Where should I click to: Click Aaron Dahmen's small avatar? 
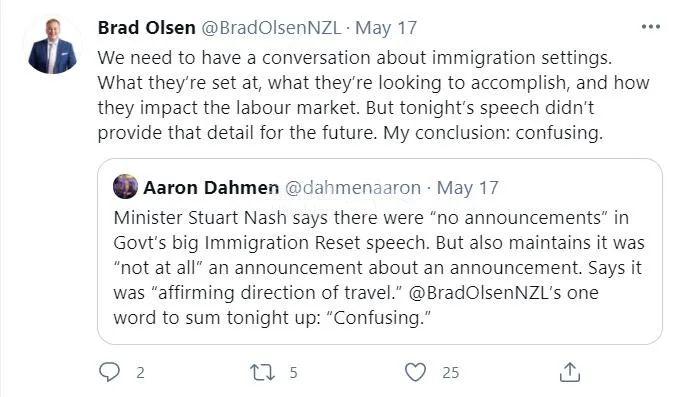(x=125, y=186)
